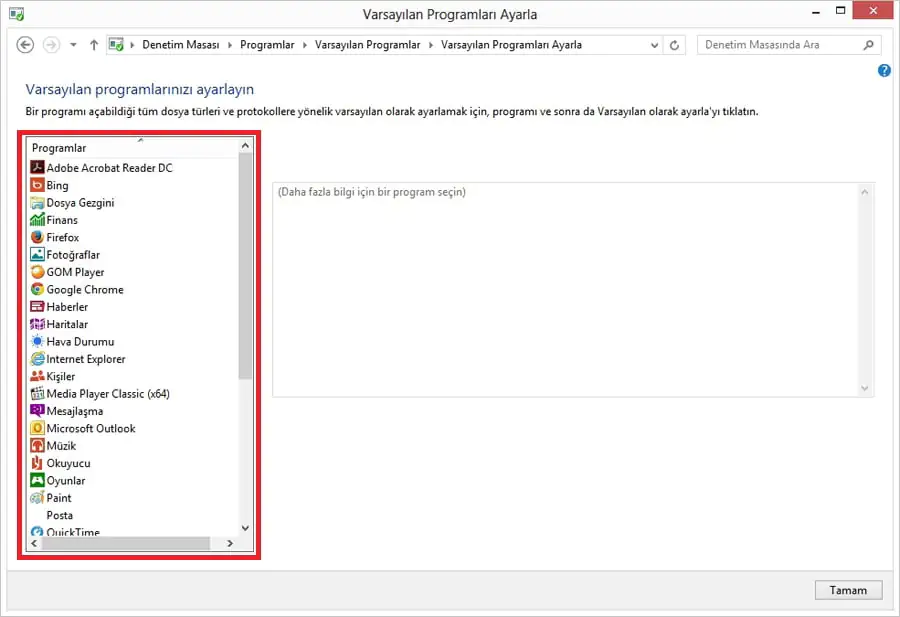Image resolution: width=900 pixels, height=617 pixels.
Task: Click the Finans chart icon
Action: coord(37,220)
